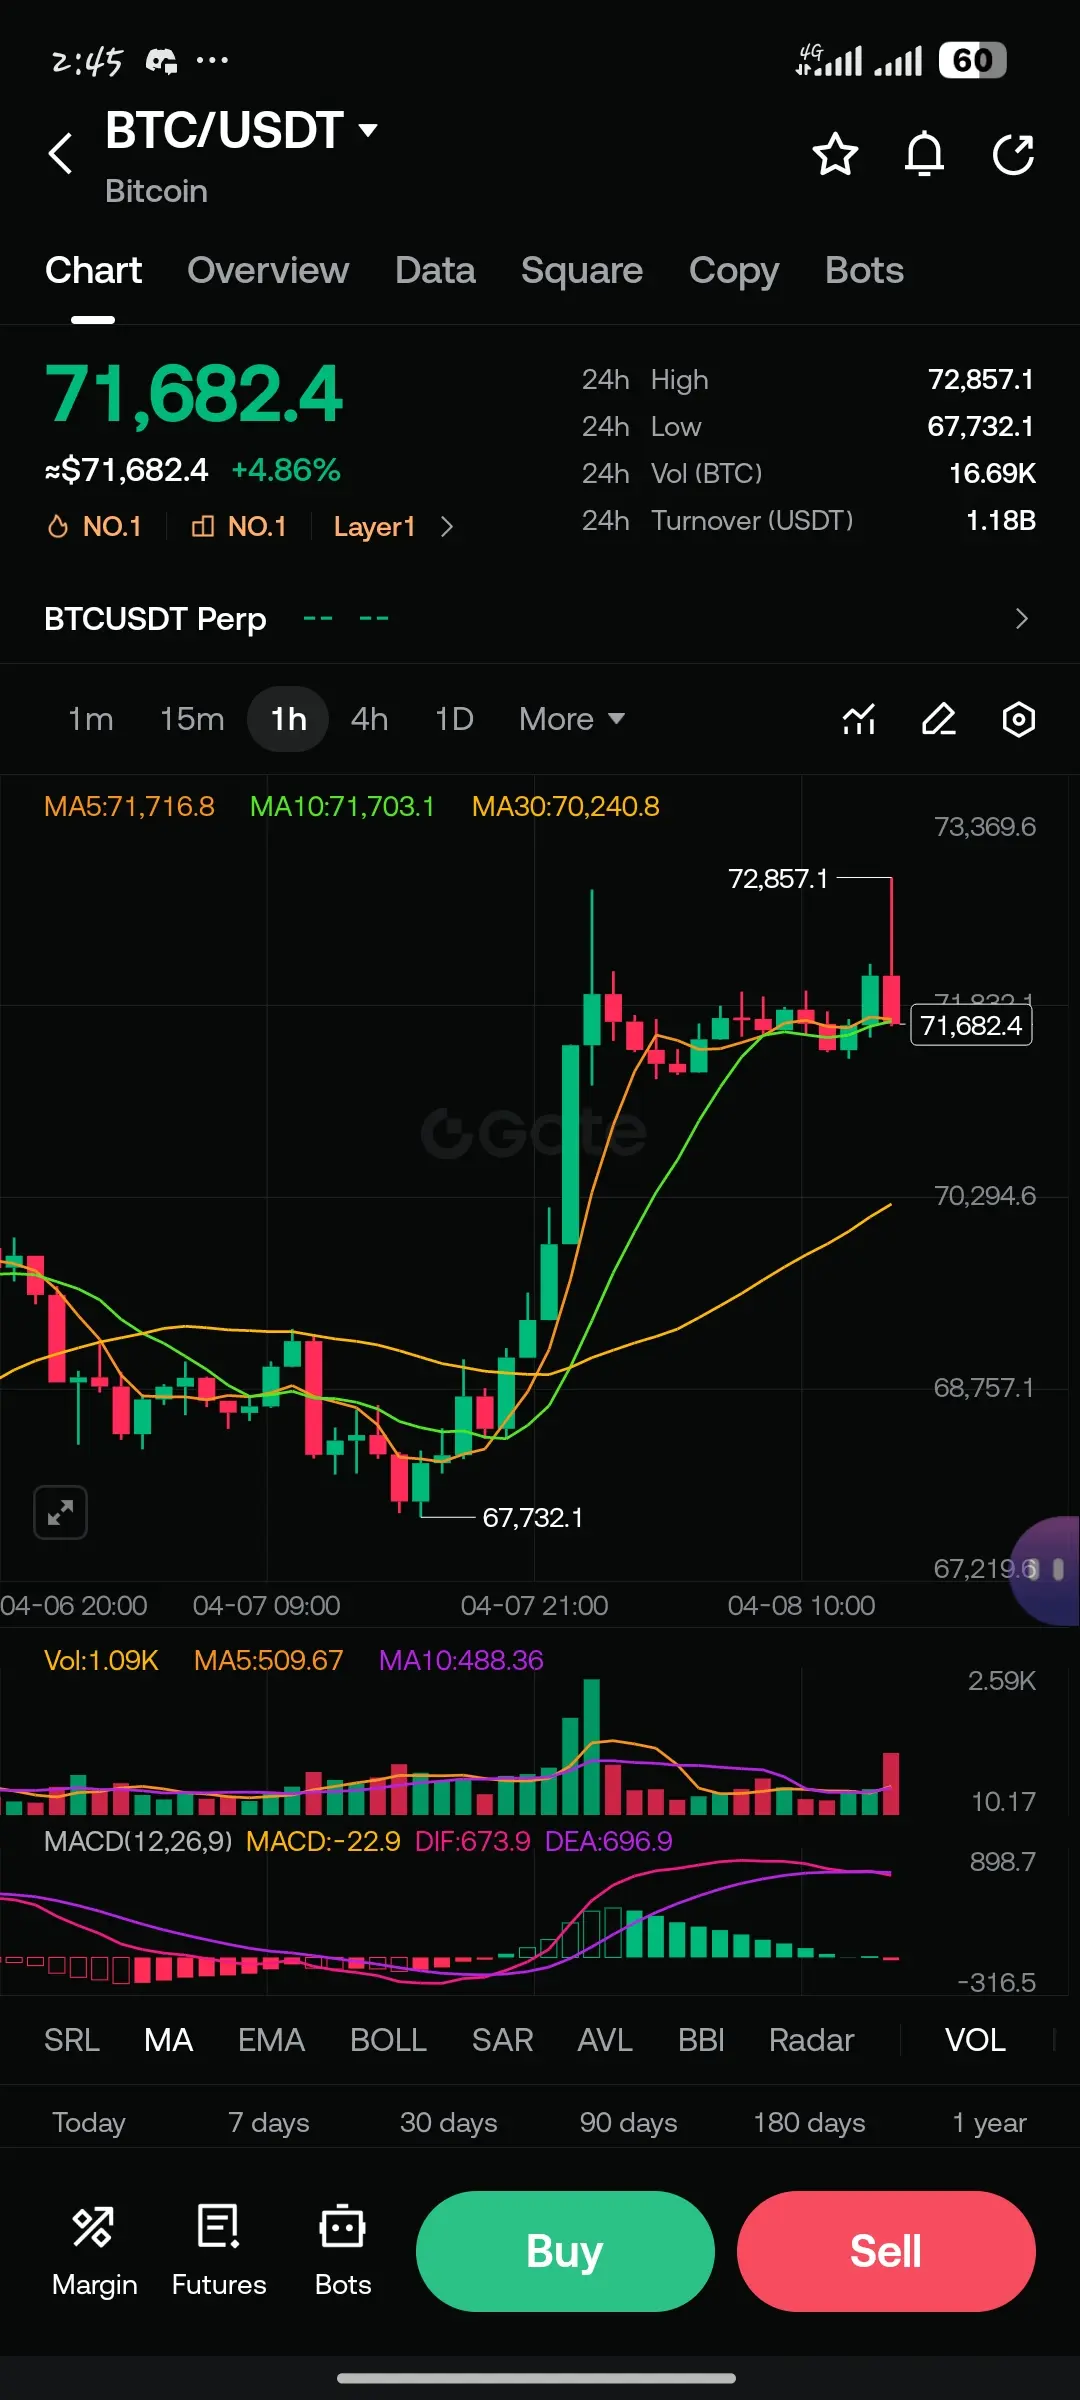Enable the Radar indicator
This screenshot has height=2400, width=1080.
coord(811,2040)
